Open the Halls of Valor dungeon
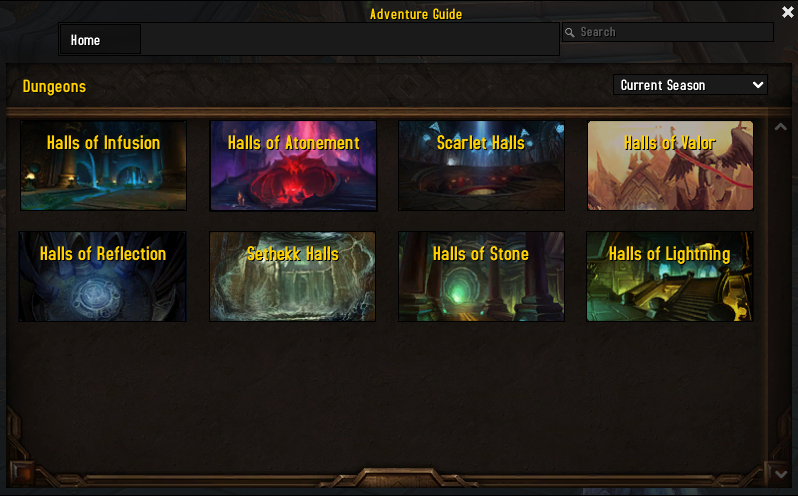Viewport: 798px width, 496px height. pyautogui.click(x=670, y=165)
